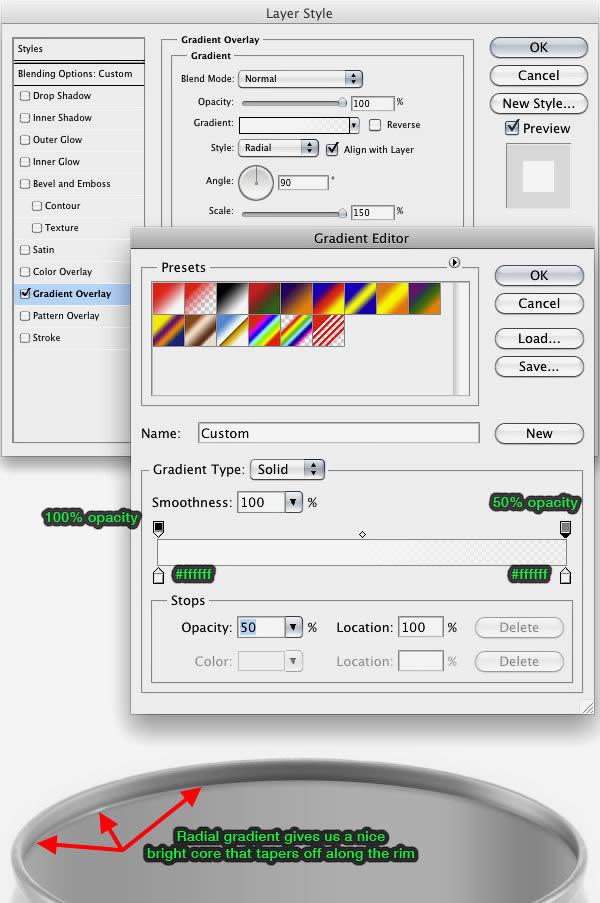Select the right white color stop
The width and height of the screenshot is (600, 903).
(x=565, y=575)
